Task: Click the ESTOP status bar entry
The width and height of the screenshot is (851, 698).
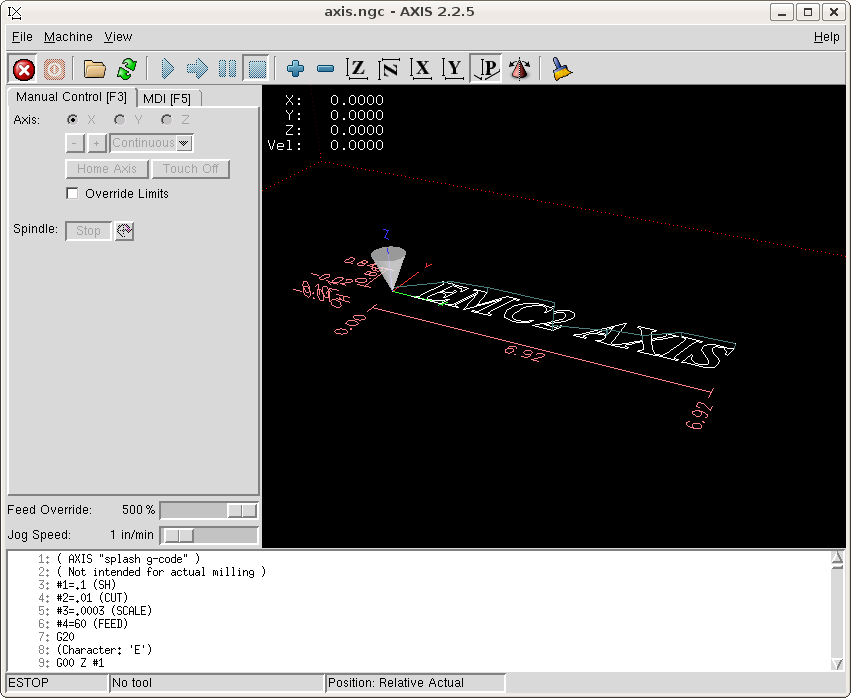Action: coord(57,683)
